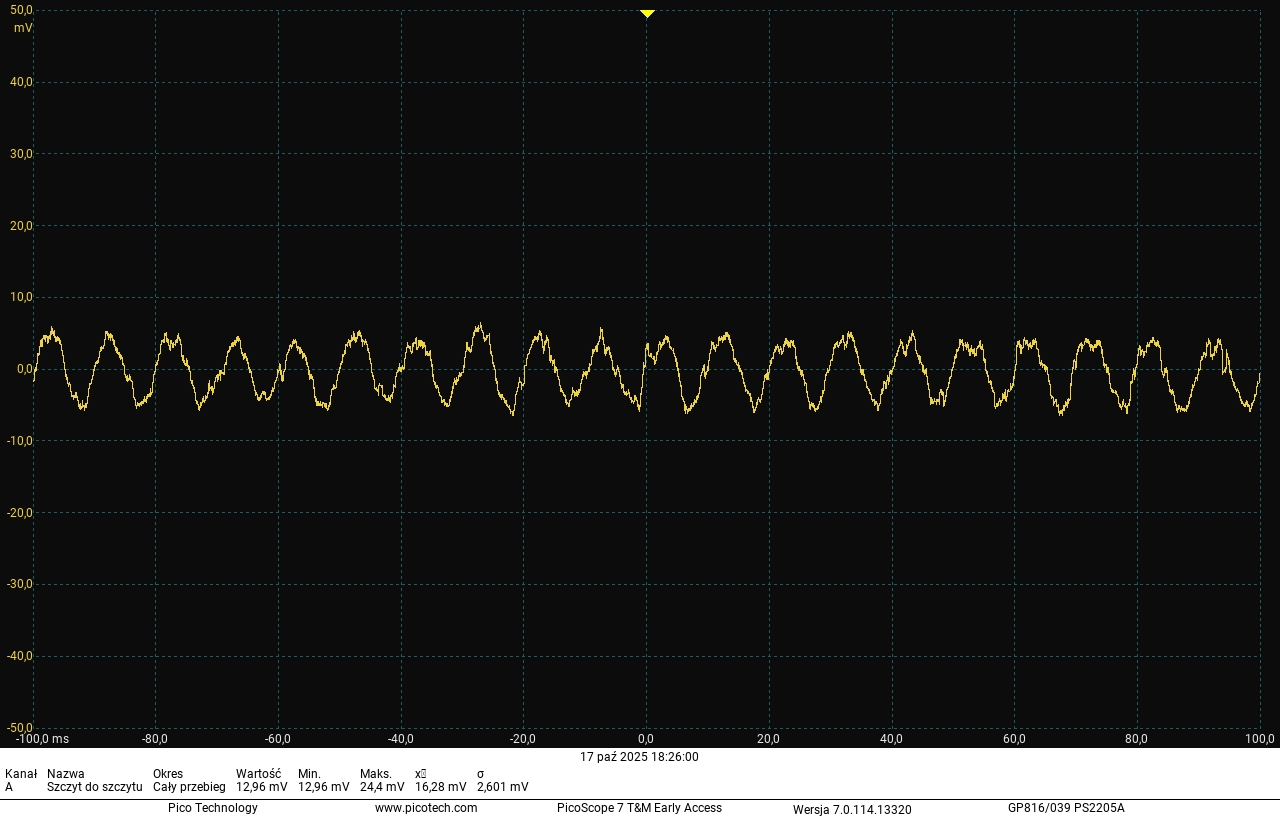Click the yellow trigger marker triangle
This screenshot has width=1280, height=816.
point(646,13)
